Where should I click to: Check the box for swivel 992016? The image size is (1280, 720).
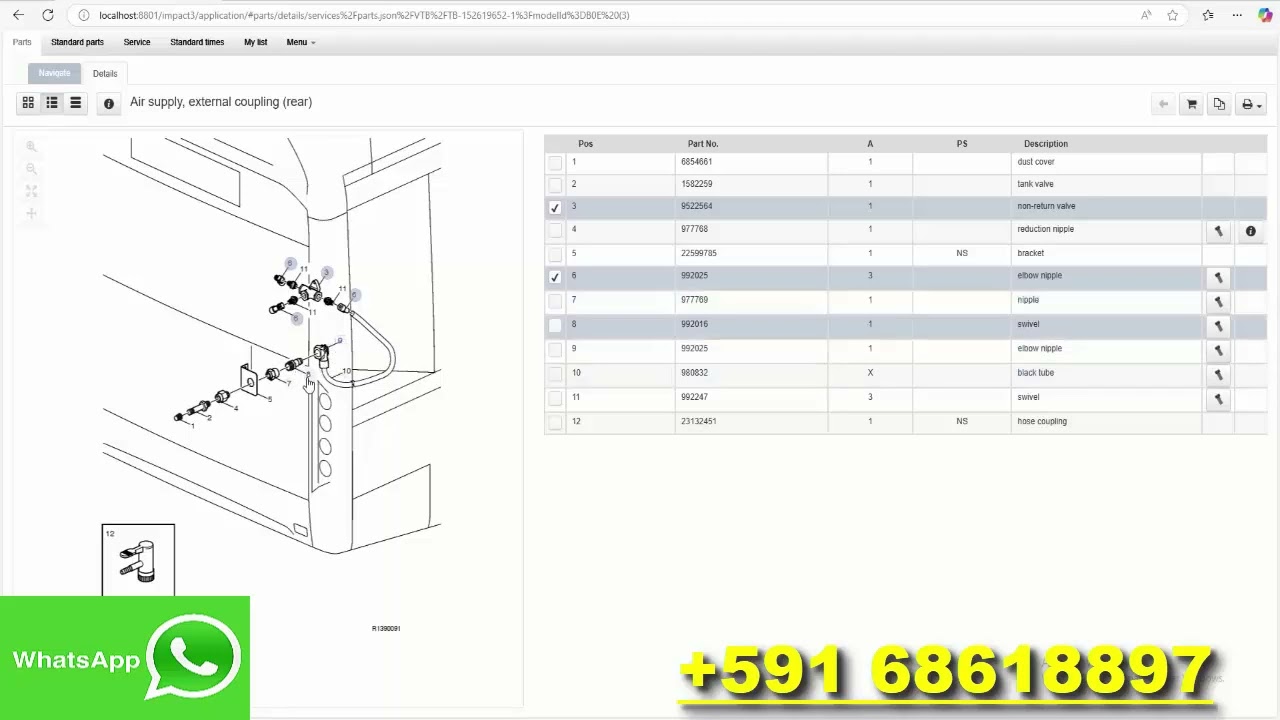[x=555, y=325]
